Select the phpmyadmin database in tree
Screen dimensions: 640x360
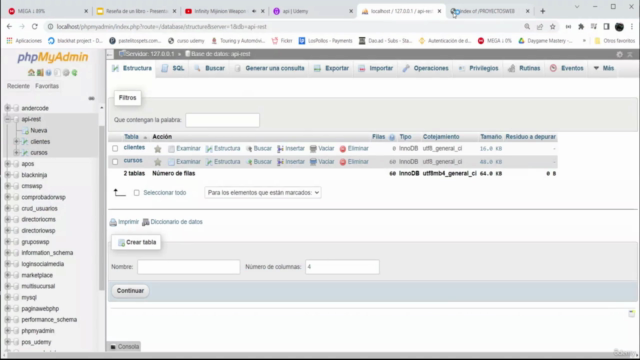tap(38, 331)
